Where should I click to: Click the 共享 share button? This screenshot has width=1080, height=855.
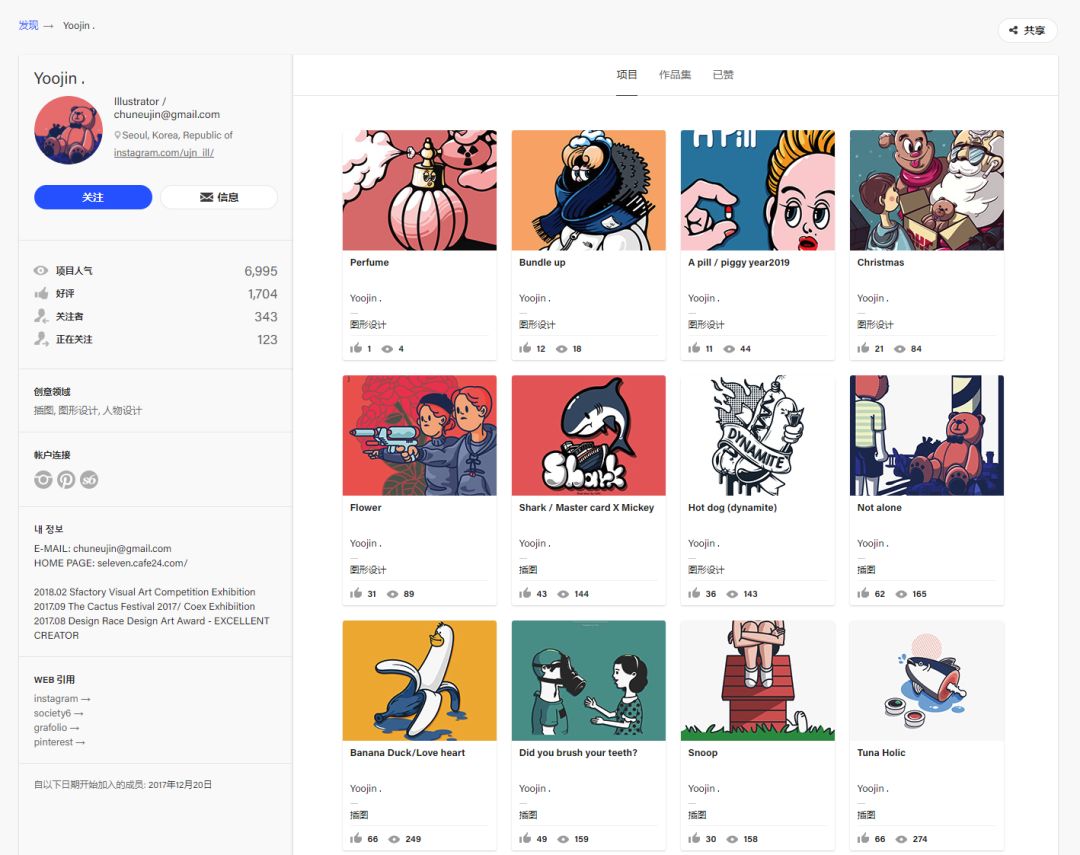pos(1027,30)
